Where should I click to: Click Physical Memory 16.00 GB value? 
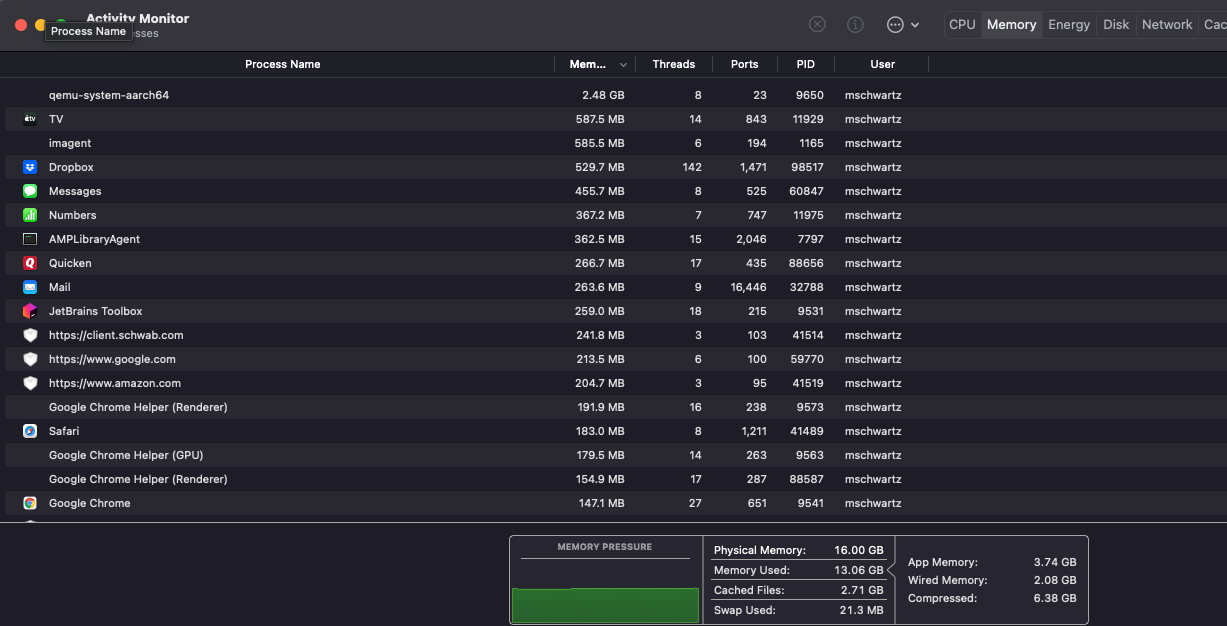(x=859, y=550)
